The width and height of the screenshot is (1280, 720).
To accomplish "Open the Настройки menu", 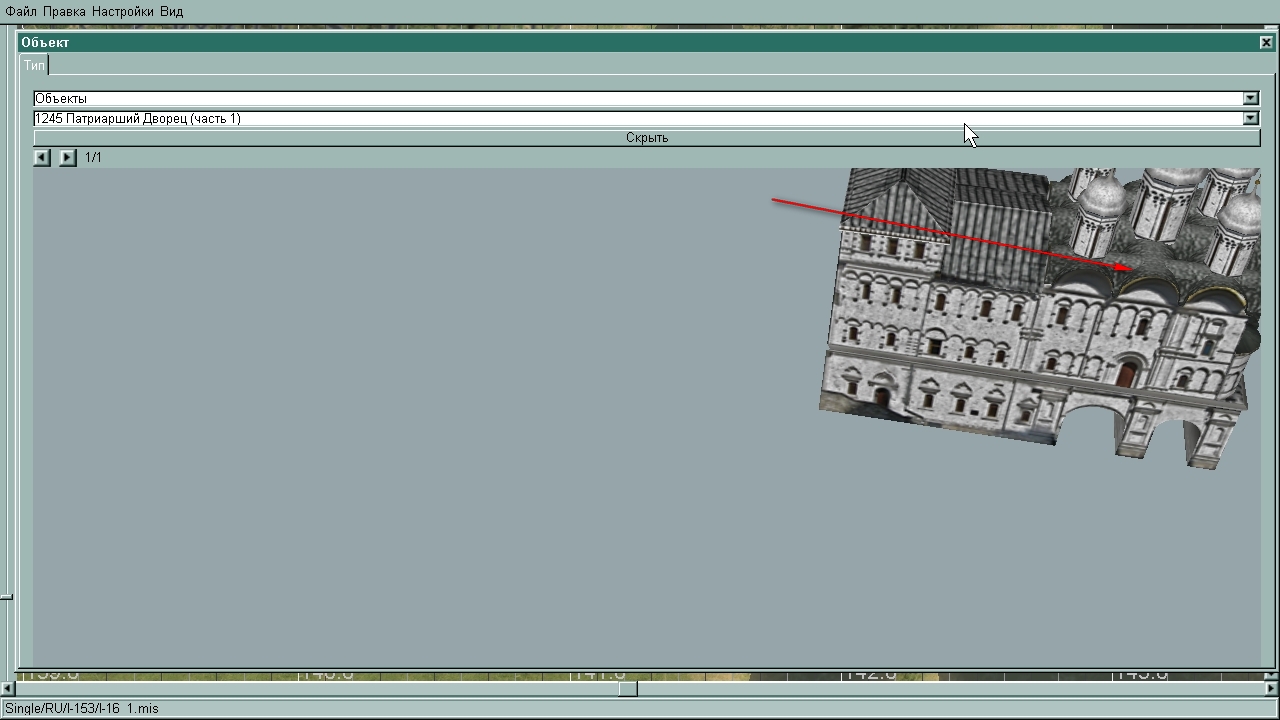I will click(x=123, y=11).
